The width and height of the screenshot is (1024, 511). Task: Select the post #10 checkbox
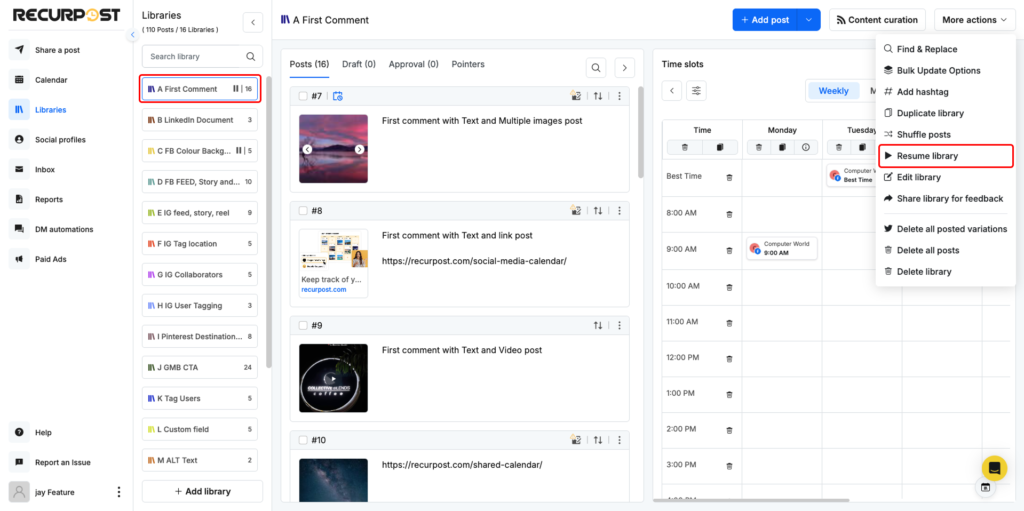302,440
